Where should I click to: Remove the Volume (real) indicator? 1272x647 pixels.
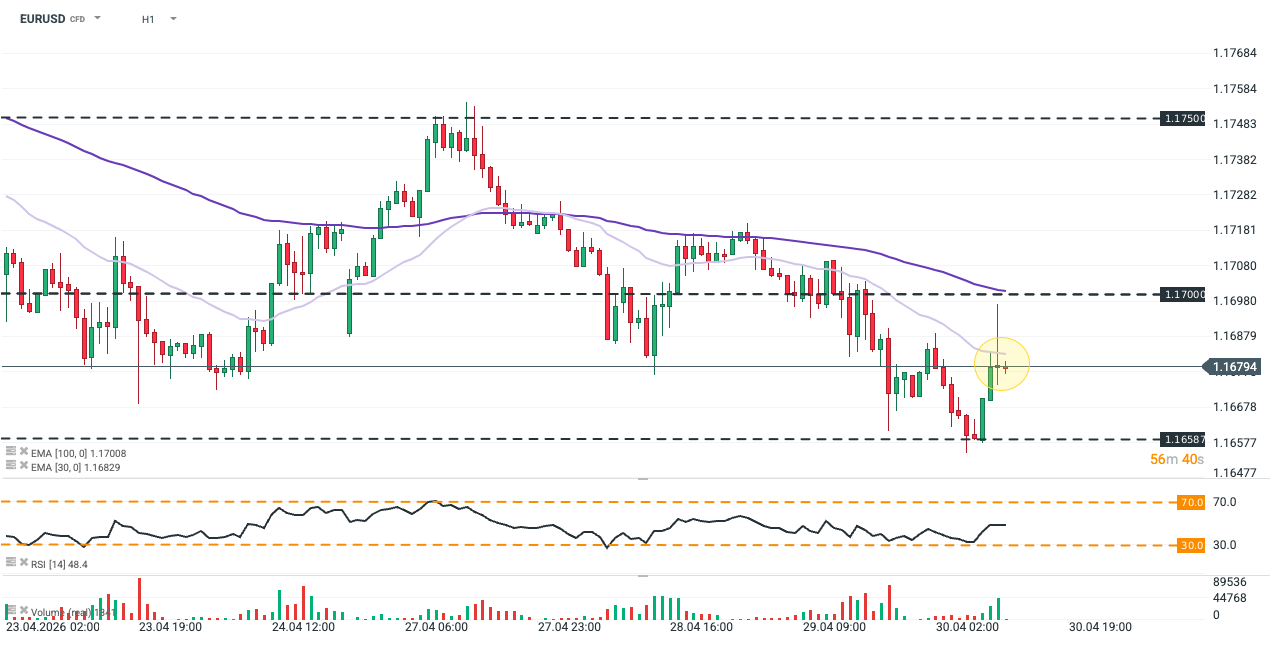coord(22,609)
